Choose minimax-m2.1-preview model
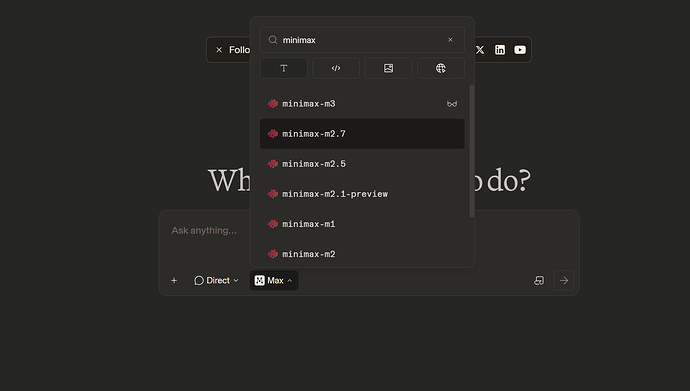The height and width of the screenshot is (391, 690). 362,194
